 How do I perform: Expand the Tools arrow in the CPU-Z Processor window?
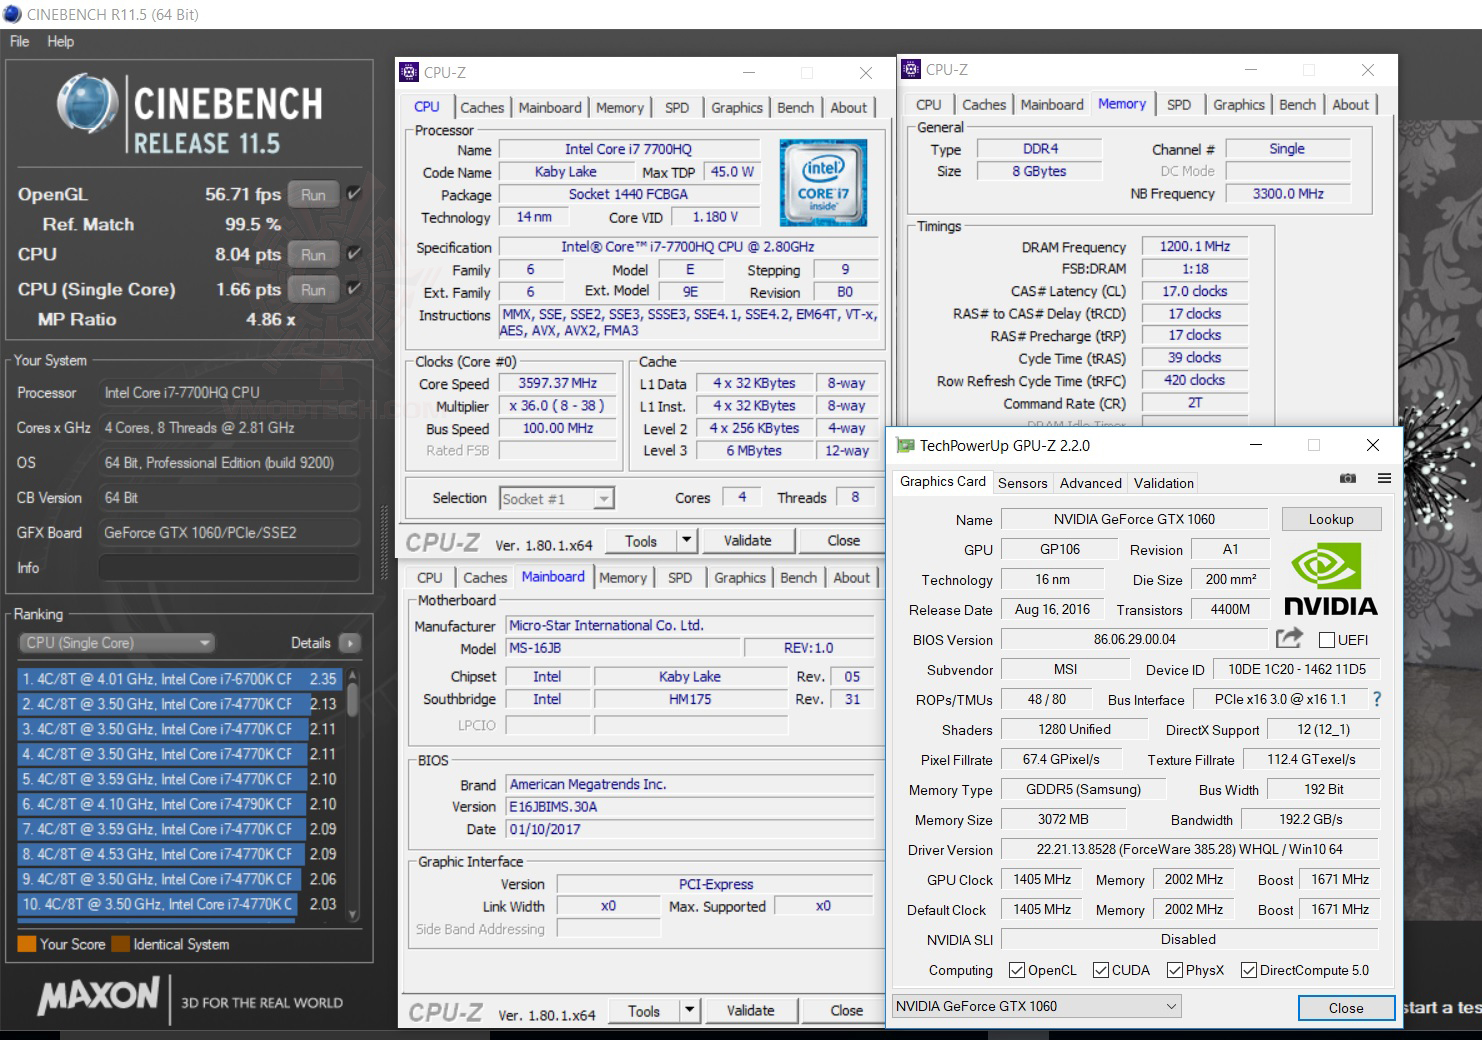click(686, 541)
